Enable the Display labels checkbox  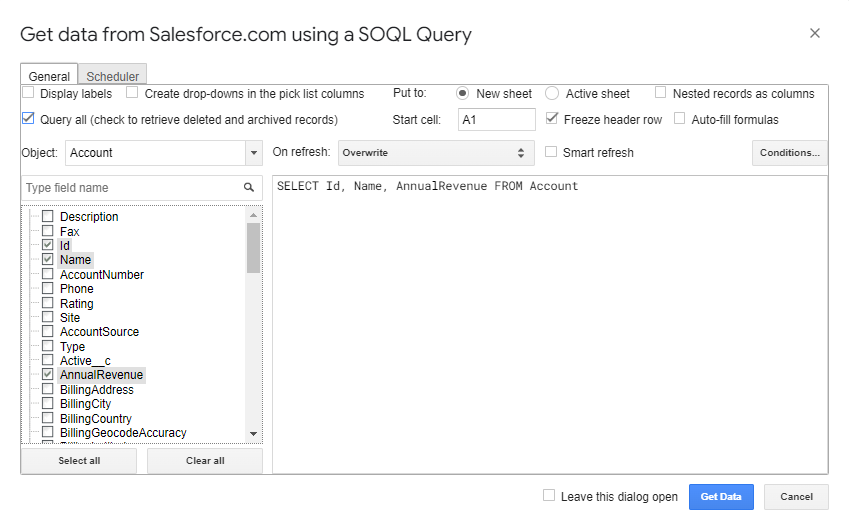click(29, 93)
